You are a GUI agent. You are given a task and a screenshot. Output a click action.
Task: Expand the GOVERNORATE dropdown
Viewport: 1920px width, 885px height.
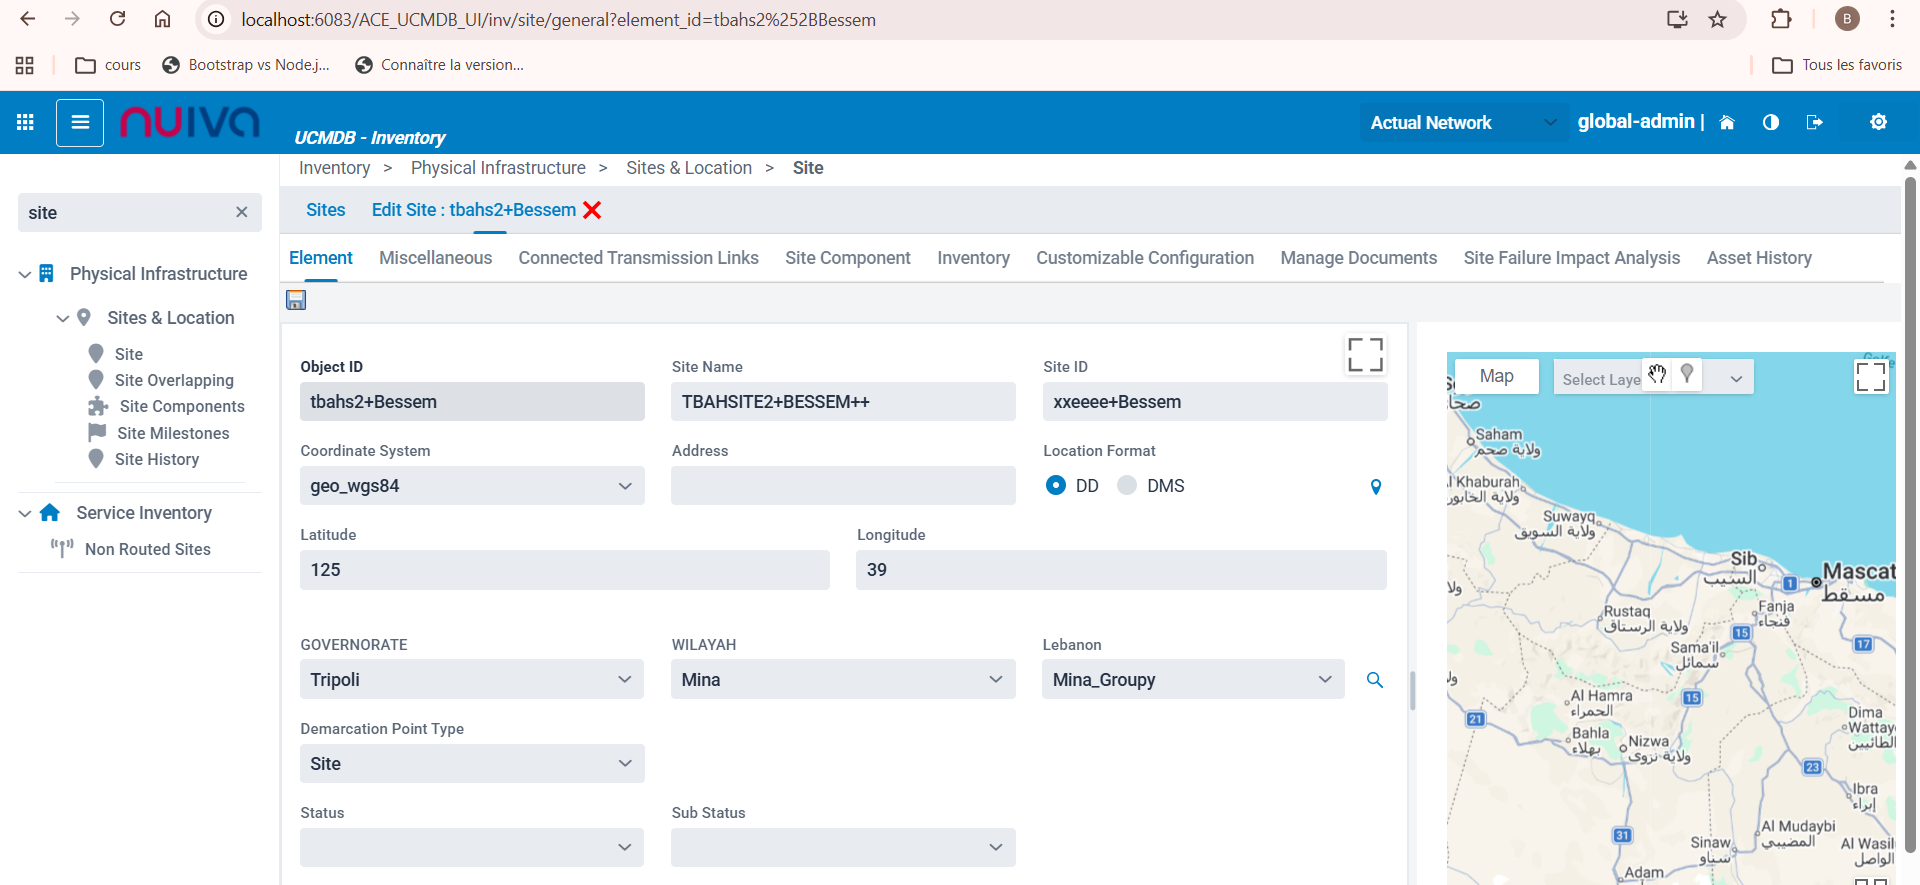click(472, 680)
